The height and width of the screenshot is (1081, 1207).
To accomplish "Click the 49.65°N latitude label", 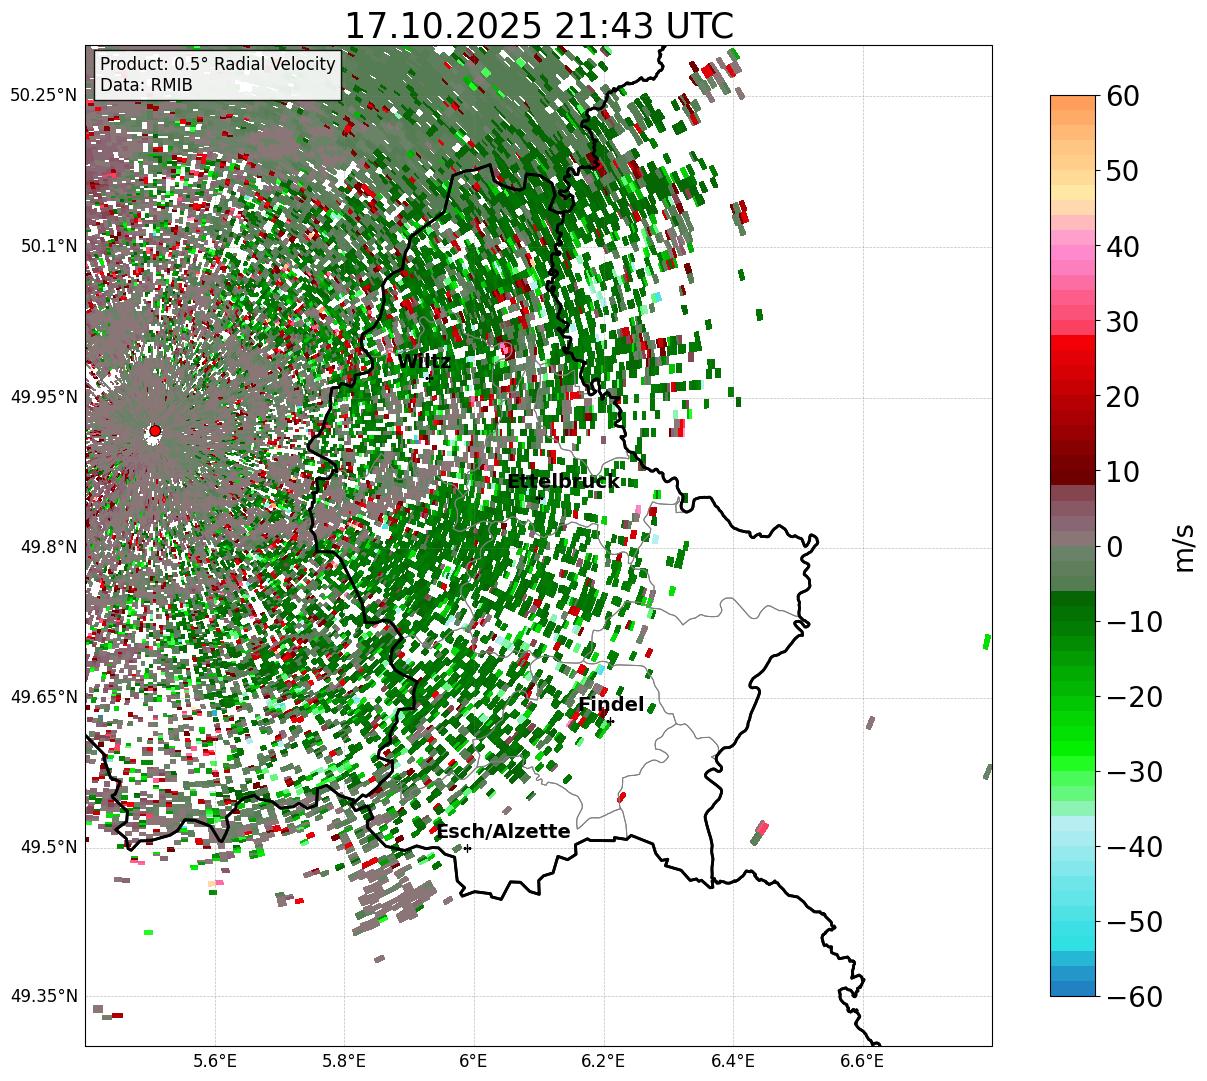I will [x=43, y=697].
